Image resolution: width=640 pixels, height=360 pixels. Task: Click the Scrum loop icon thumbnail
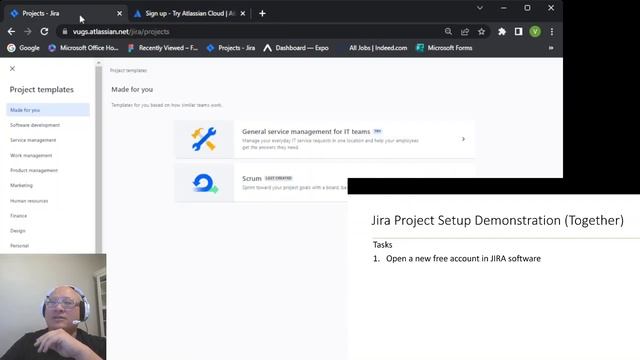pyautogui.click(x=205, y=183)
